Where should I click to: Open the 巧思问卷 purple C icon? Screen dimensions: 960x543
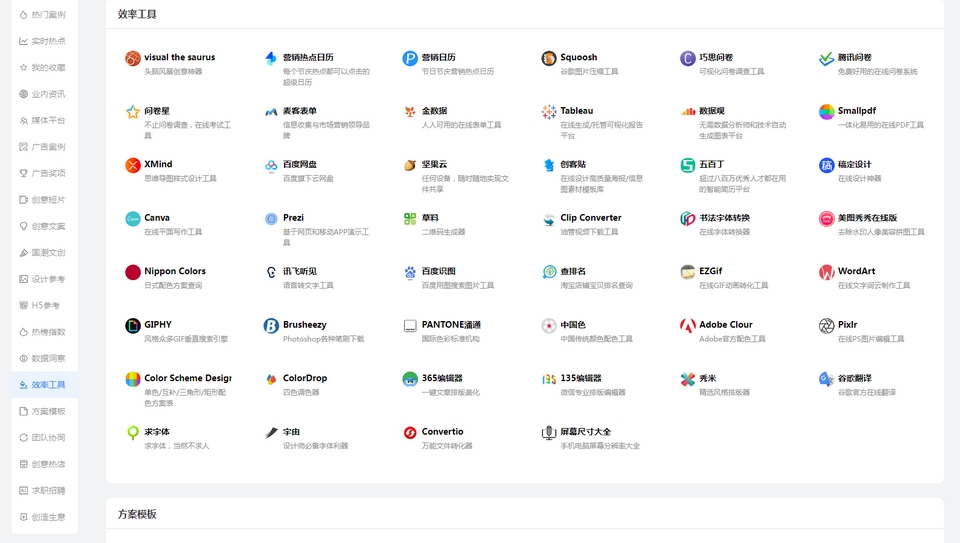point(688,58)
